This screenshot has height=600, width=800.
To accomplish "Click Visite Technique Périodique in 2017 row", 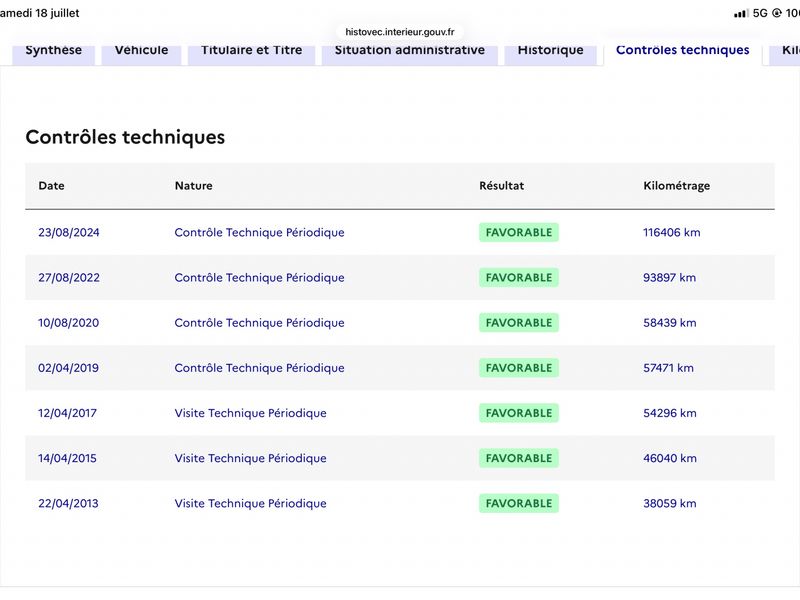I will click(x=251, y=413).
